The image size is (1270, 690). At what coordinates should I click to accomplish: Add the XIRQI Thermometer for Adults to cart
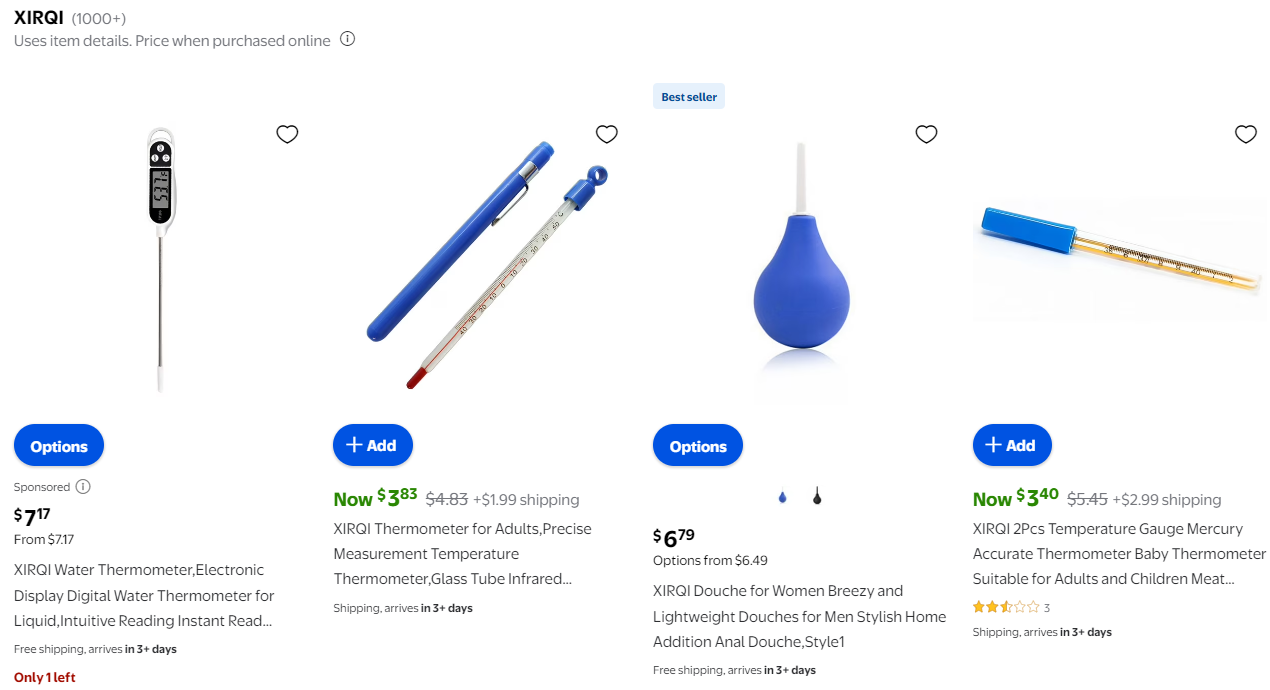pos(372,445)
